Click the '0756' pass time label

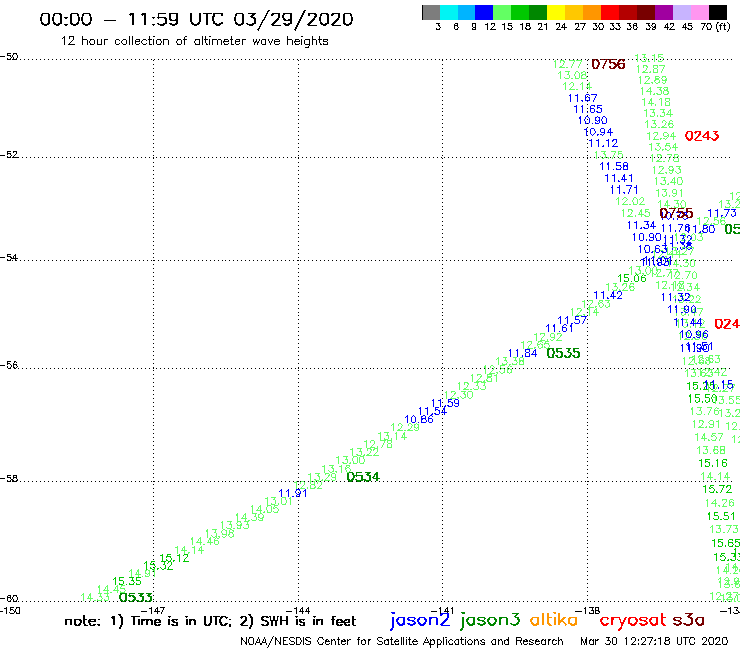(608, 64)
